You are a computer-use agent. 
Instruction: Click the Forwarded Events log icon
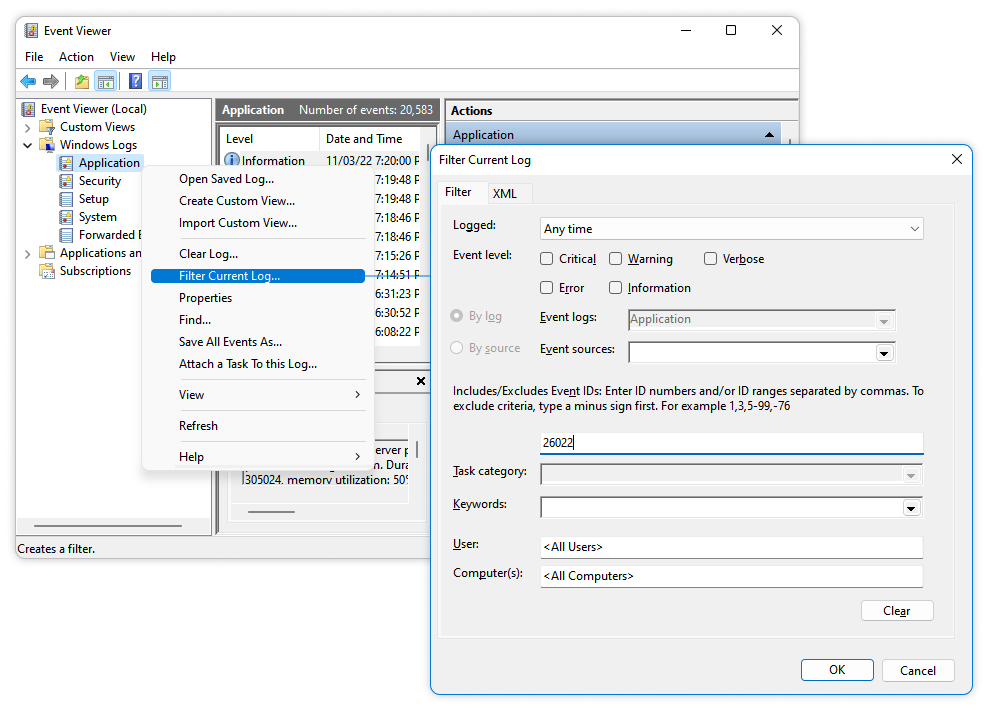(x=66, y=235)
